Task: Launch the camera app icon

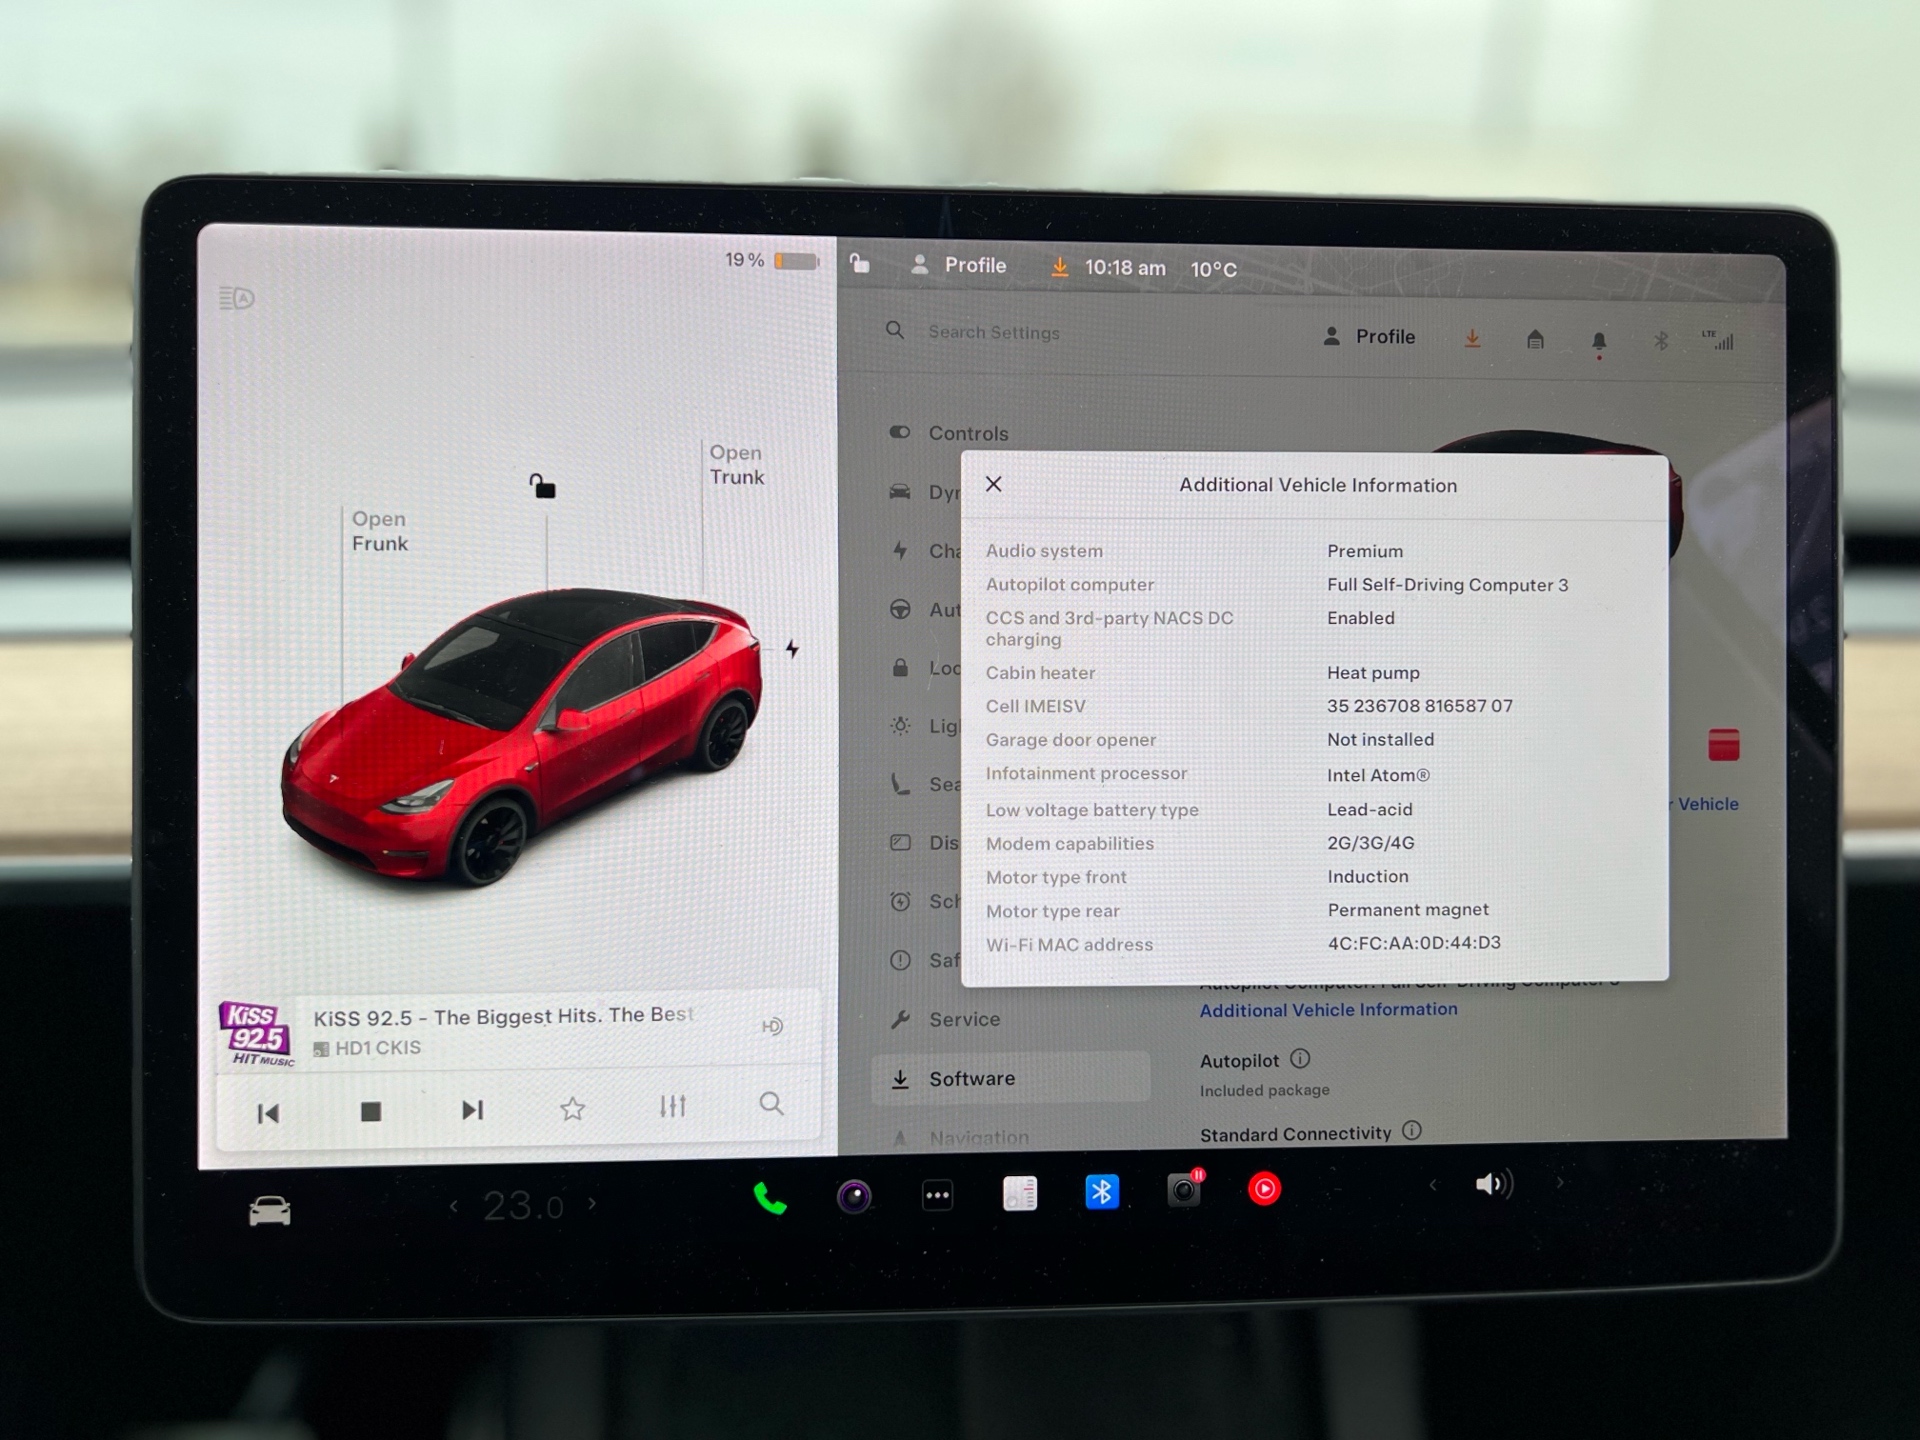Action: pyautogui.click(x=854, y=1197)
